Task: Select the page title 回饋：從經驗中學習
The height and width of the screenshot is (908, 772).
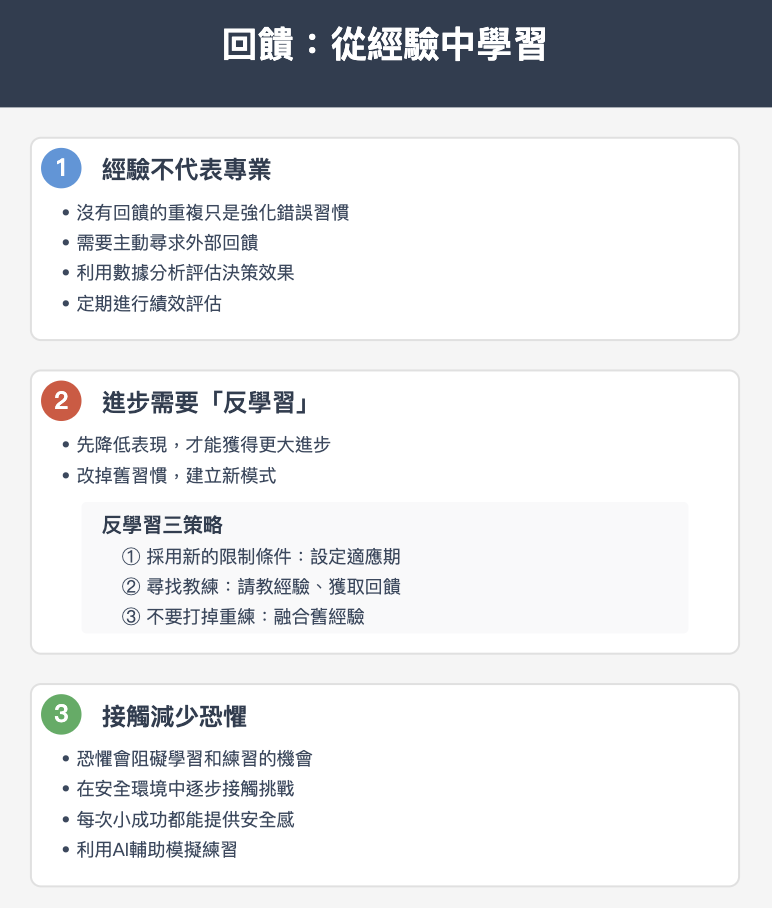Action: (385, 44)
